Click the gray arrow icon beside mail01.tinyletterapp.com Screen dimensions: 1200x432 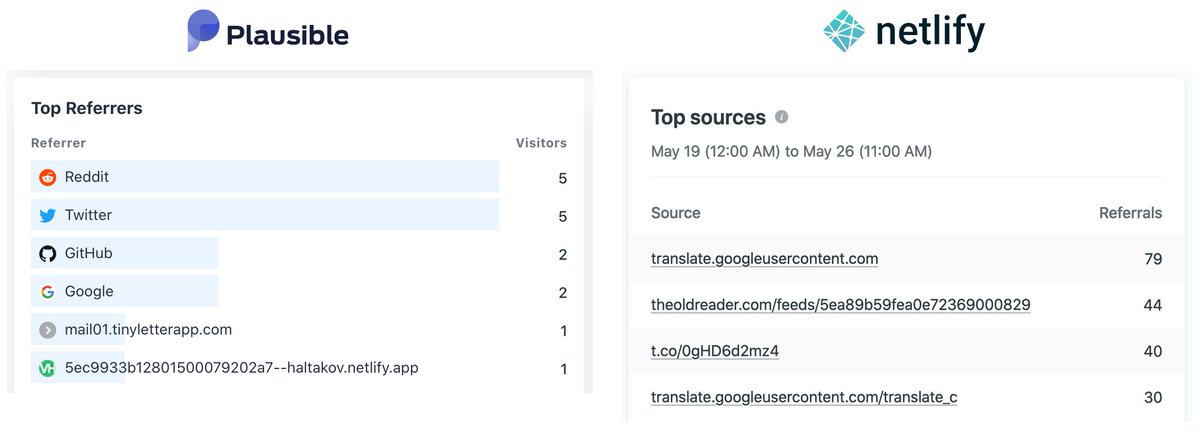pos(48,330)
